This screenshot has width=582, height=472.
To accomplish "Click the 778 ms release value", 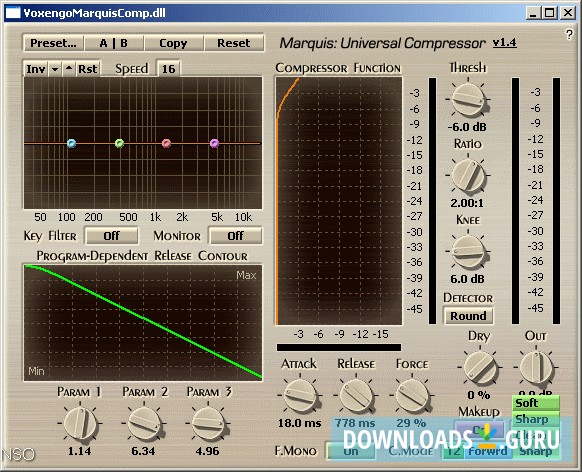I will 355,423.
